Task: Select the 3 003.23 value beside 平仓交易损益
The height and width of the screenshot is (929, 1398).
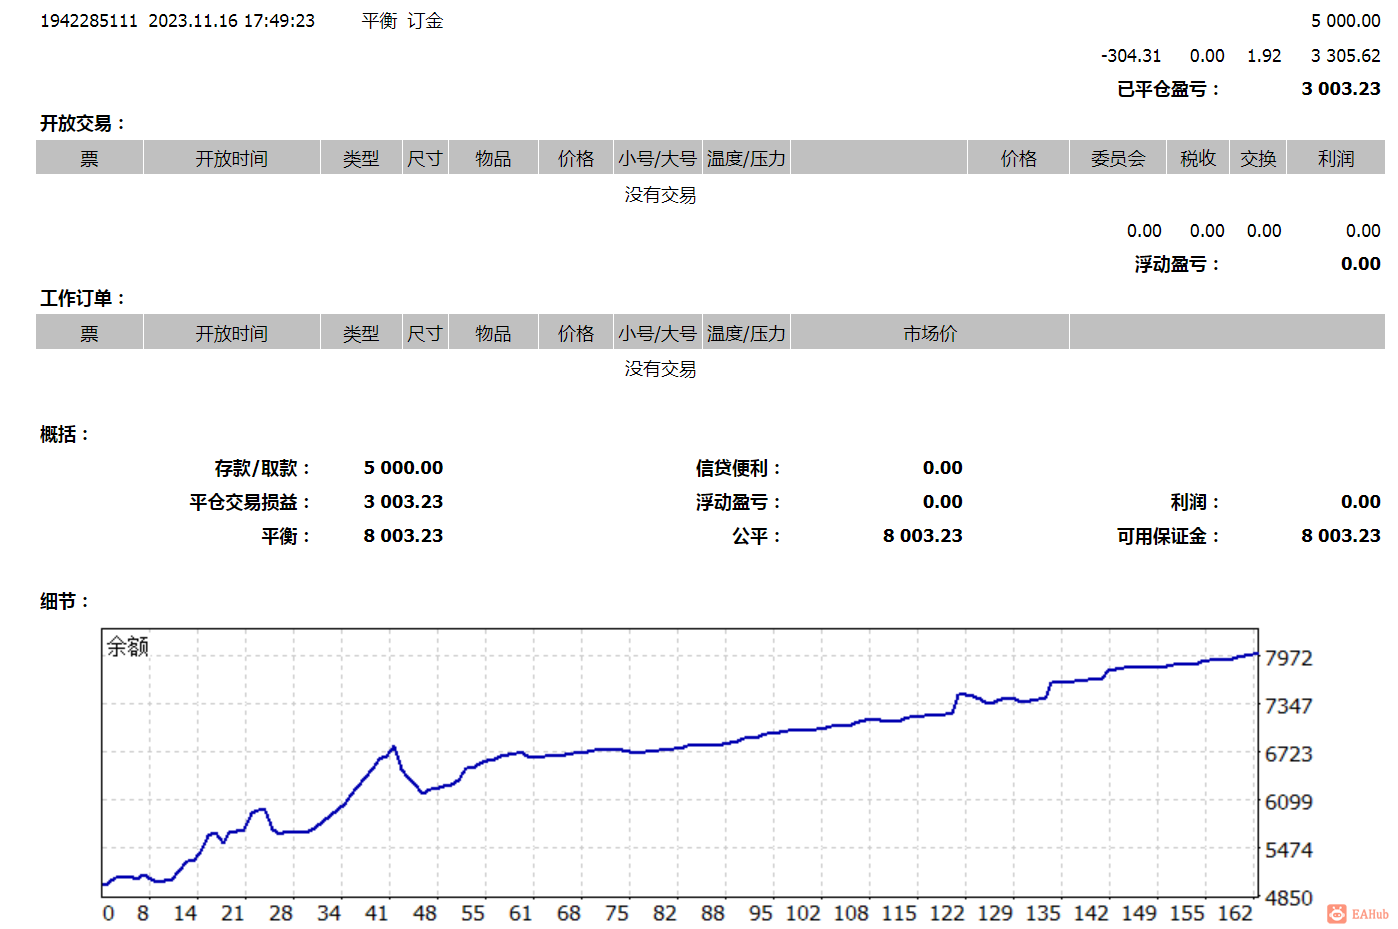Action: click(403, 502)
